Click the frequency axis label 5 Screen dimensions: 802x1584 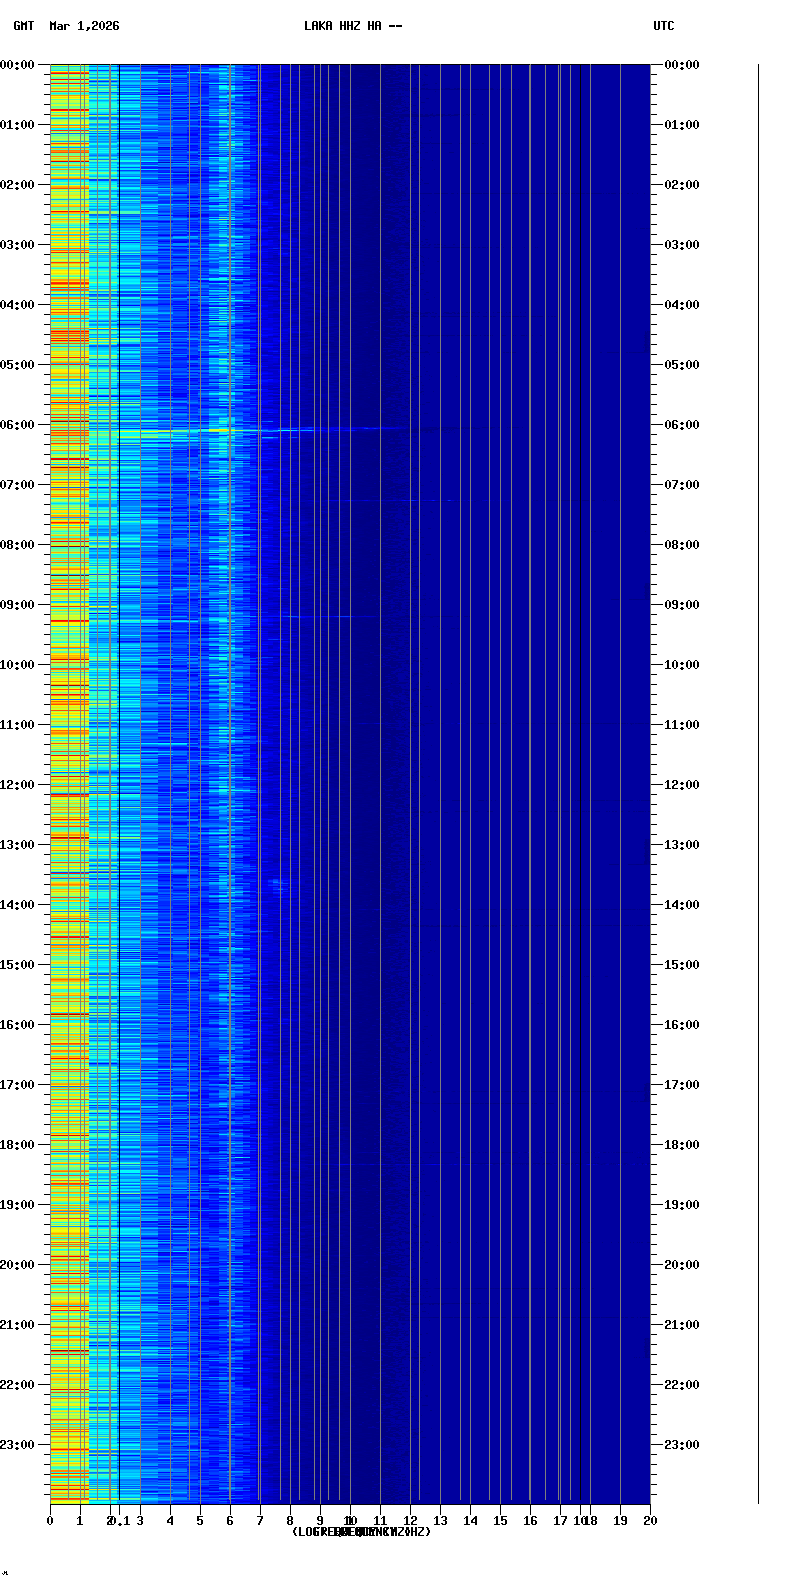[200, 1521]
